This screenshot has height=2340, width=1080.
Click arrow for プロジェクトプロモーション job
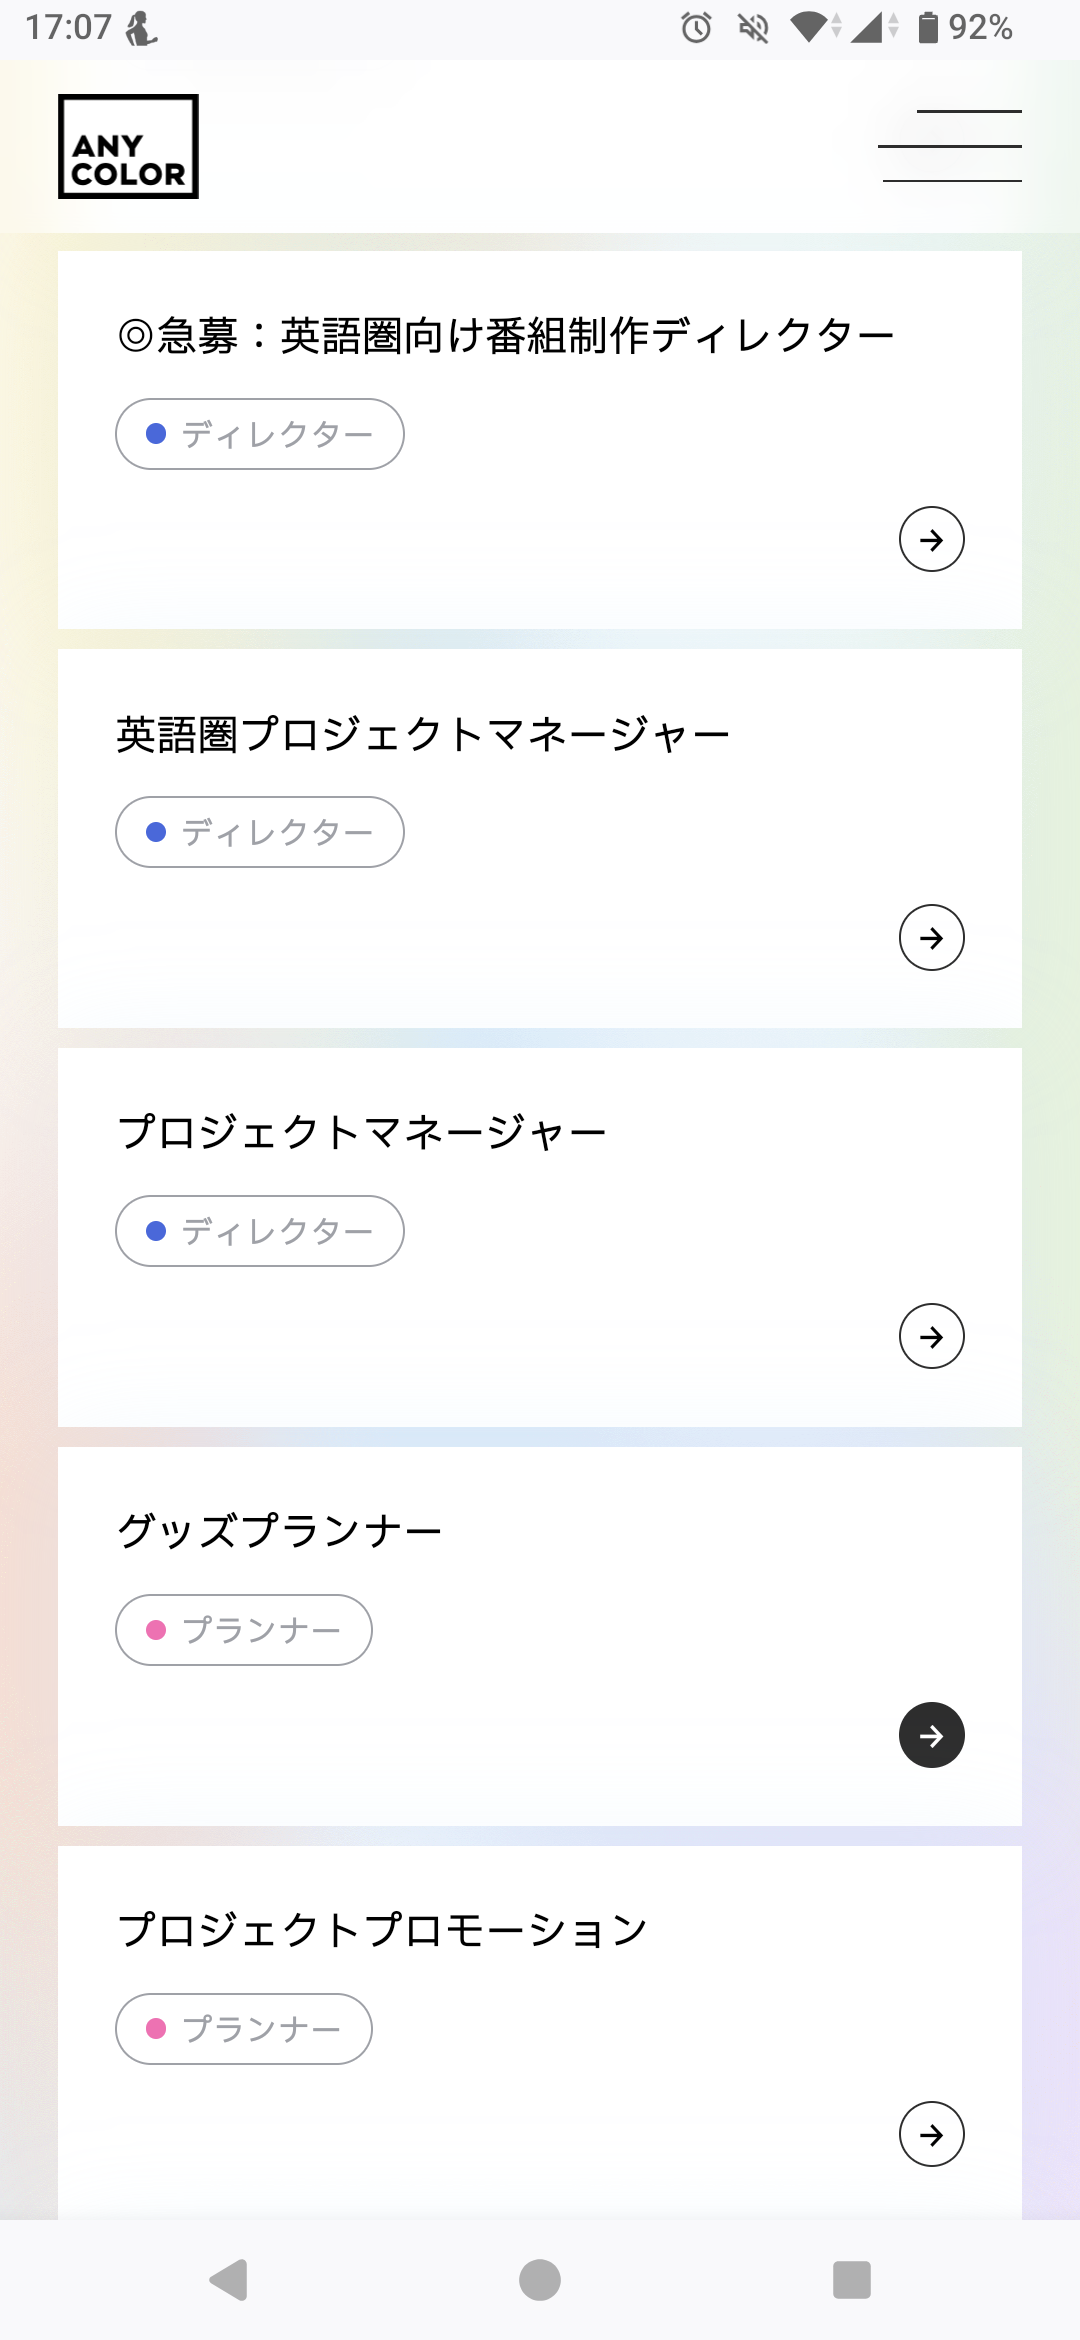pyautogui.click(x=931, y=2135)
